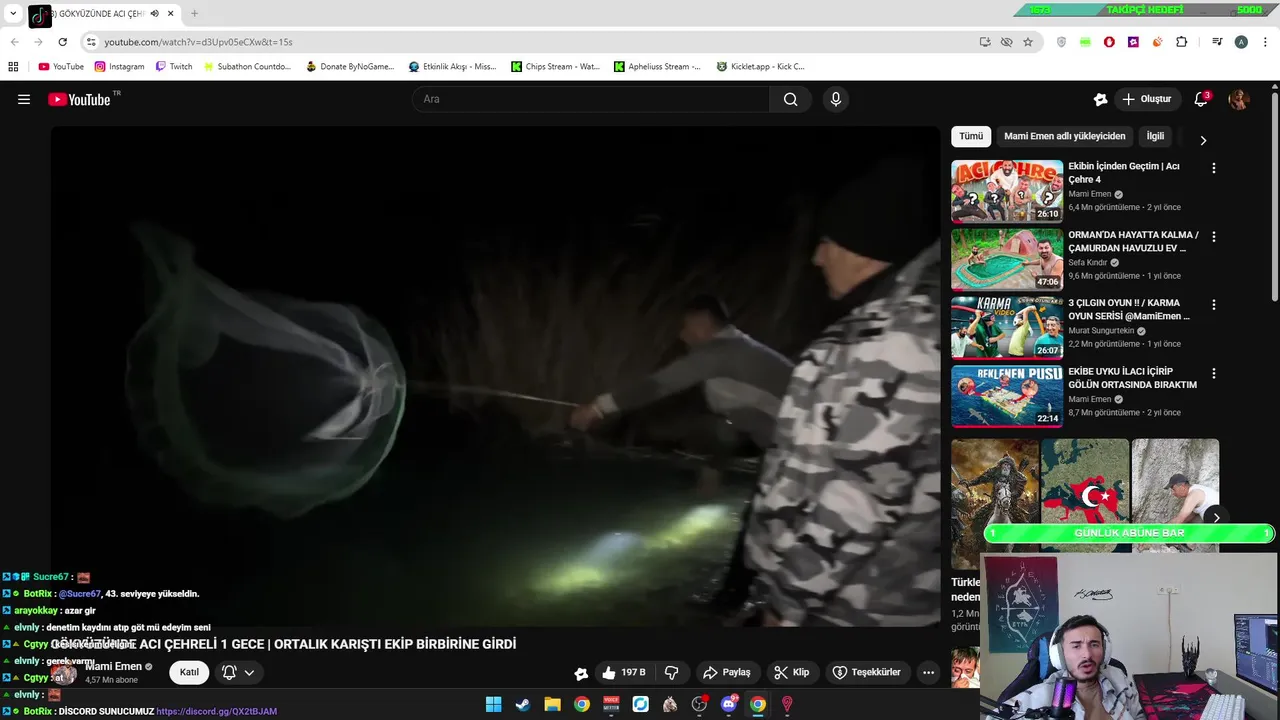Open EKİBE UYKU İLACI video thumbnail

point(1007,396)
